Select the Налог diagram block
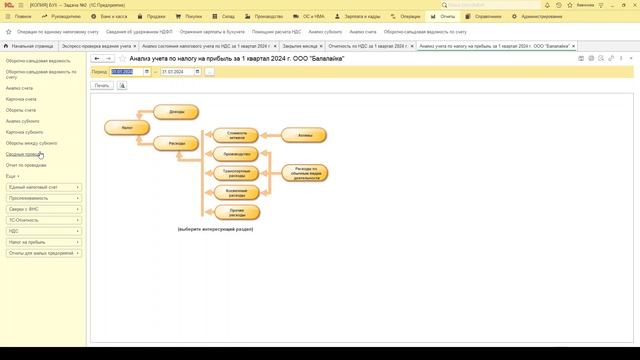640x360 pixels. pyautogui.click(x=127, y=128)
